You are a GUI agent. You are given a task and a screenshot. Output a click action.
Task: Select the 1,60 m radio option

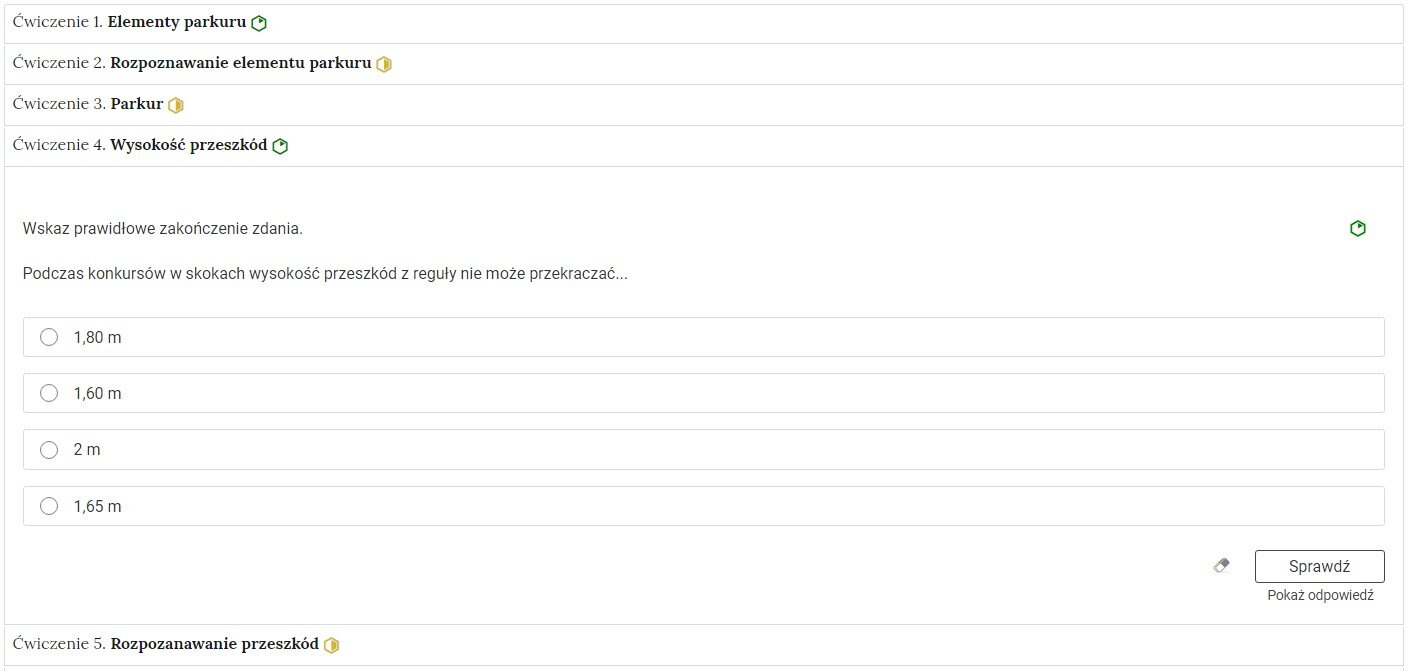[x=49, y=393]
